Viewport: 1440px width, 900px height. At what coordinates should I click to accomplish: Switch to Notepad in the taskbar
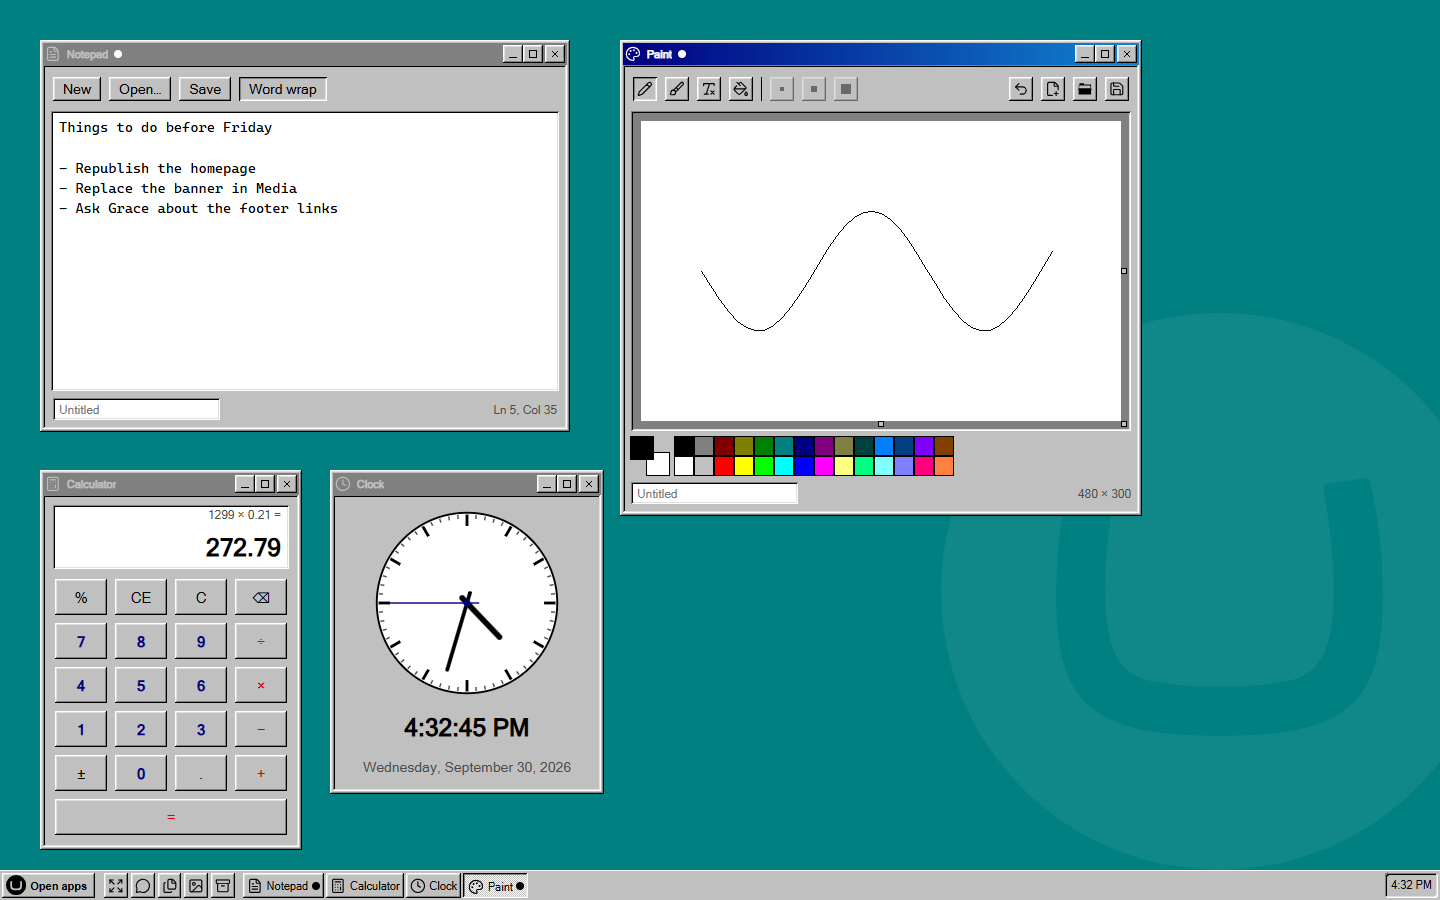pos(284,886)
